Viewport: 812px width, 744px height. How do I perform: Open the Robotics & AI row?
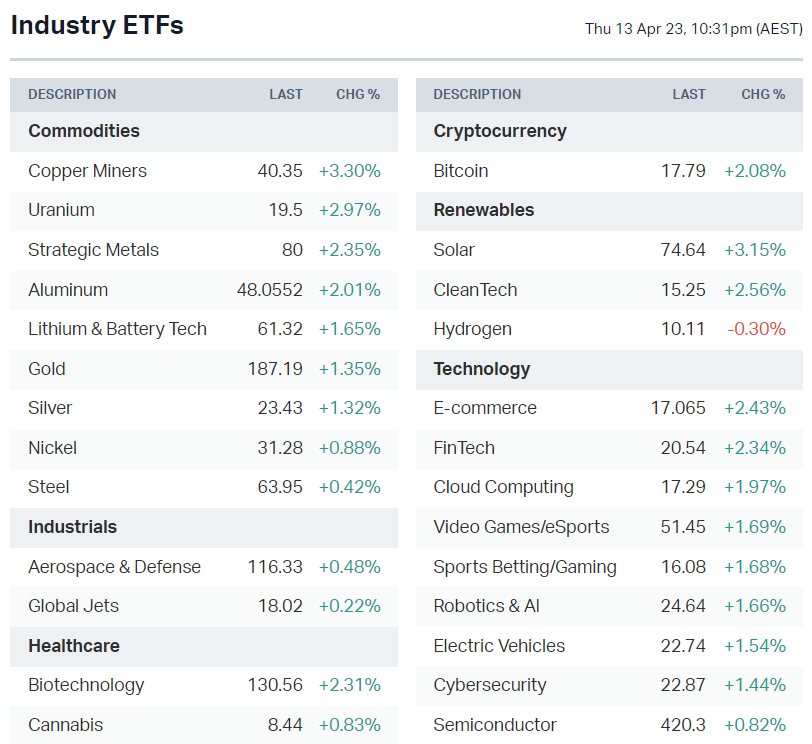click(486, 606)
